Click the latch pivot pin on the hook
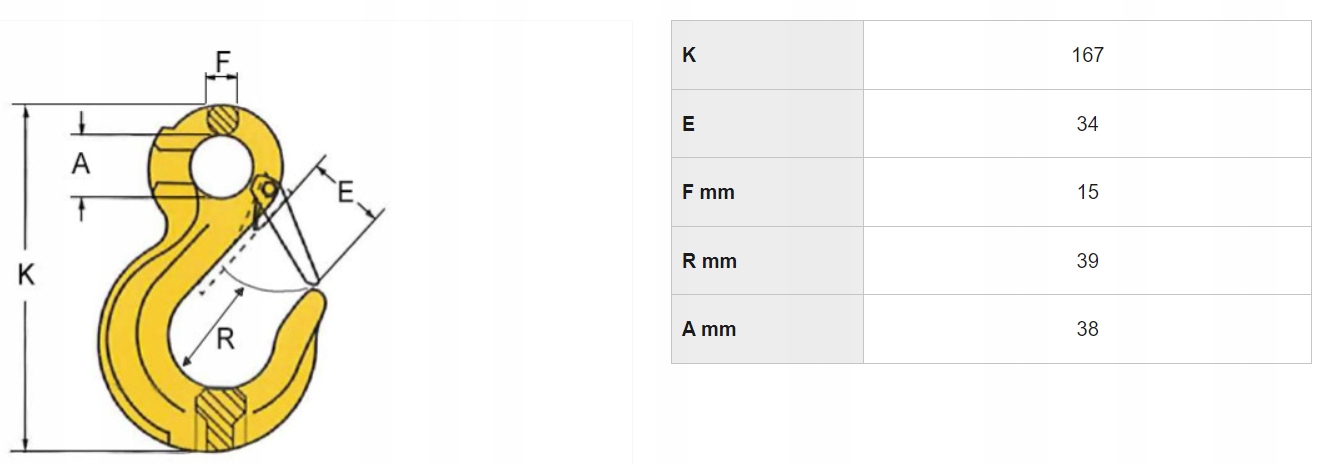This screenshot has width=1319, height=464. [x=265, y=187]
